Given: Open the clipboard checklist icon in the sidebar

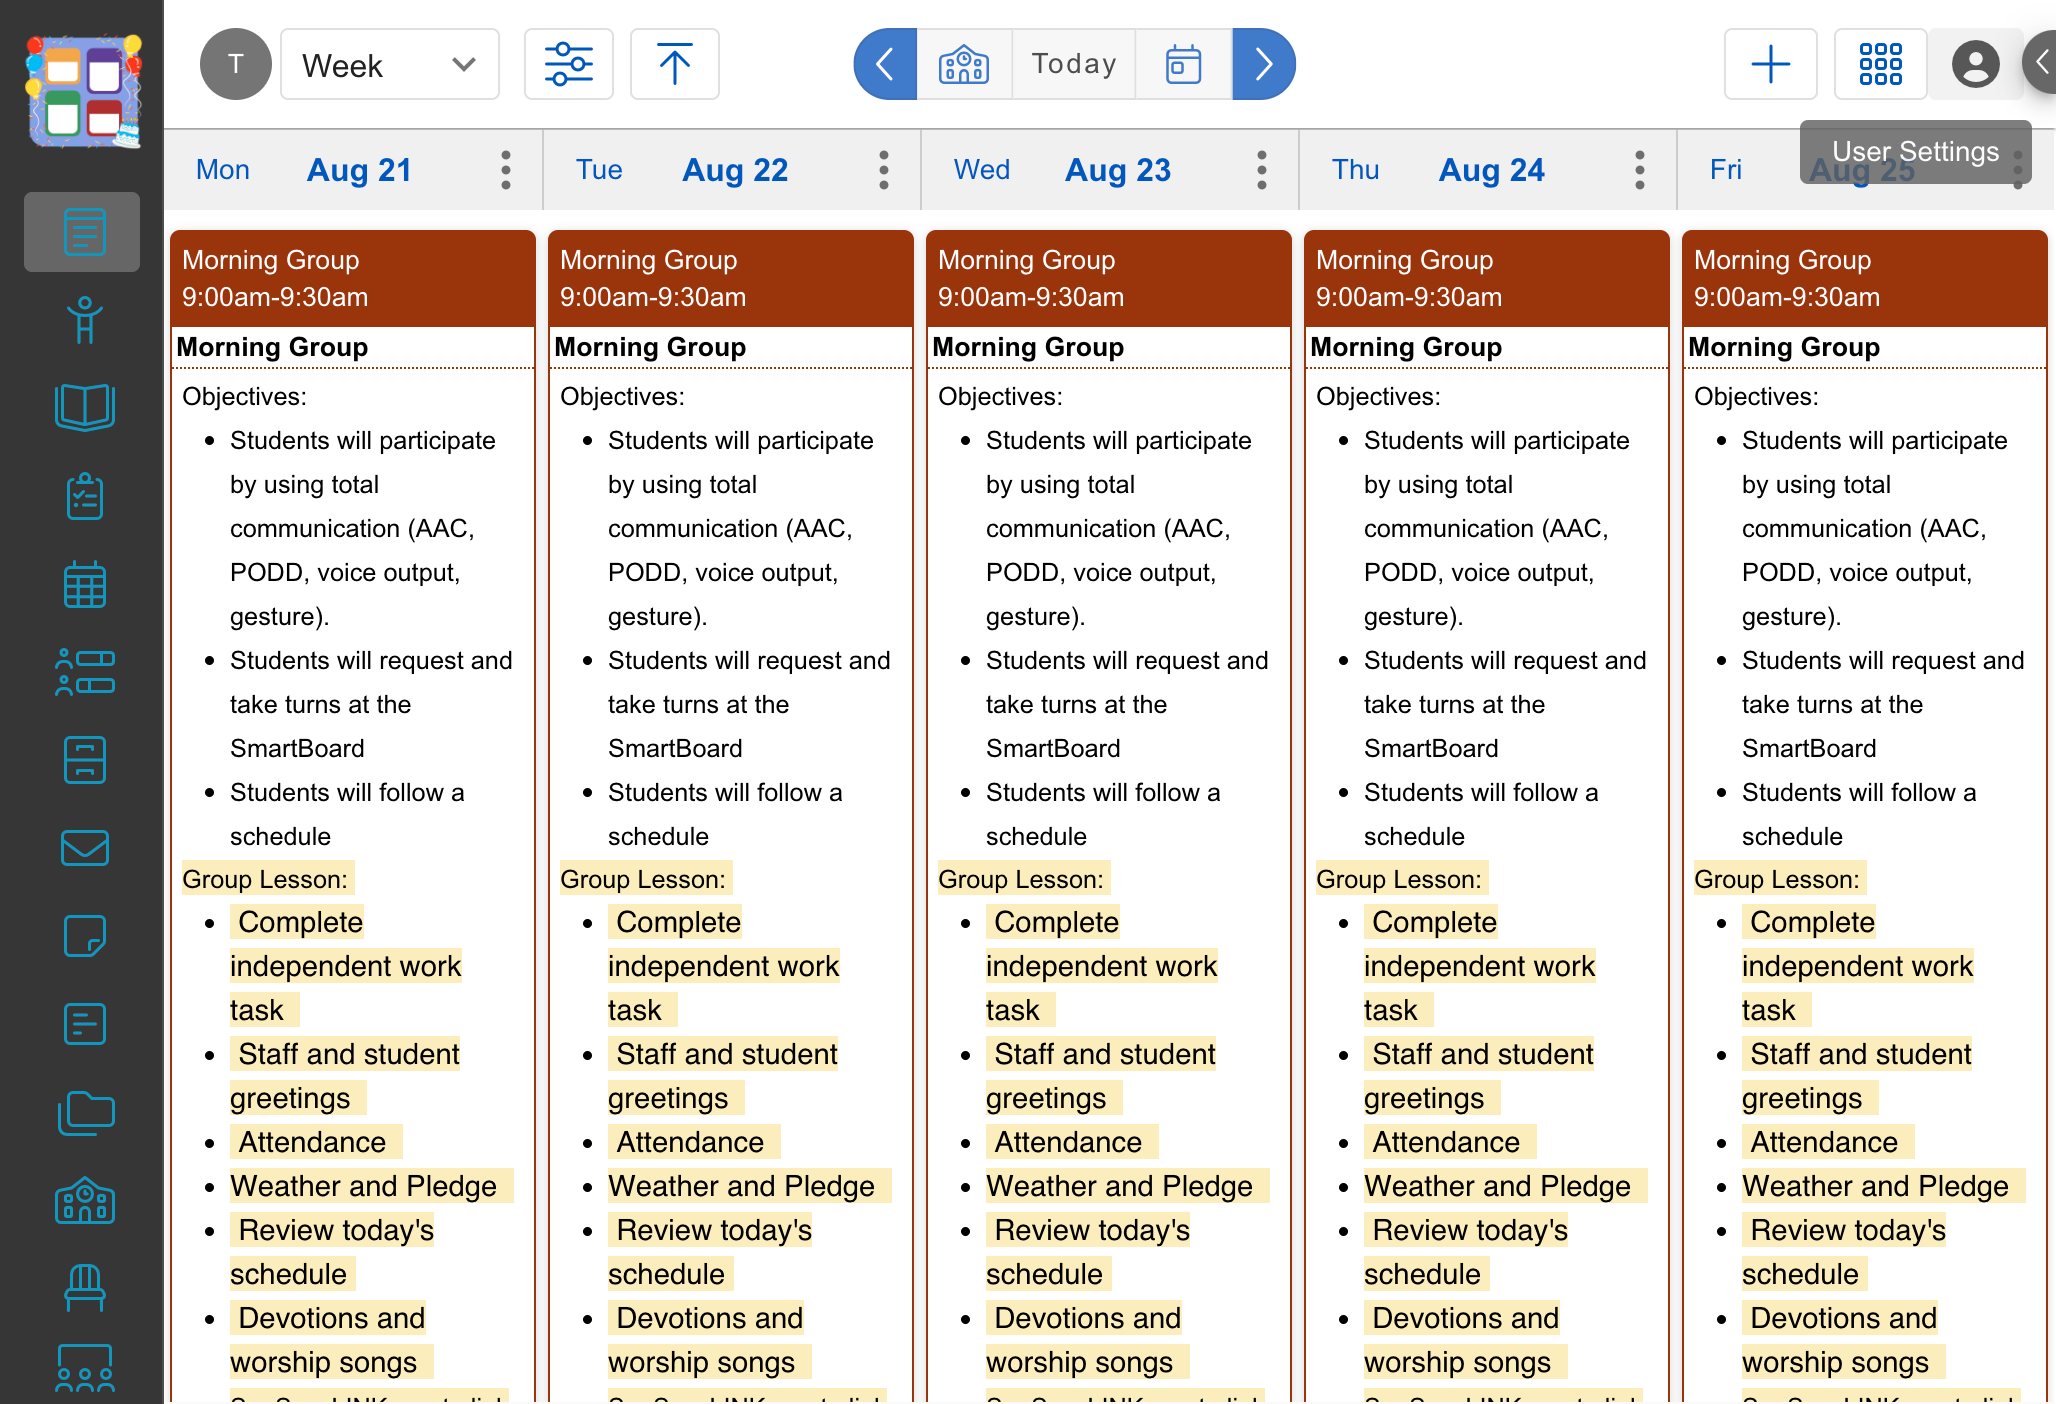Looking at the screenshot, I should pyautogui.click(x=84, y=496).
